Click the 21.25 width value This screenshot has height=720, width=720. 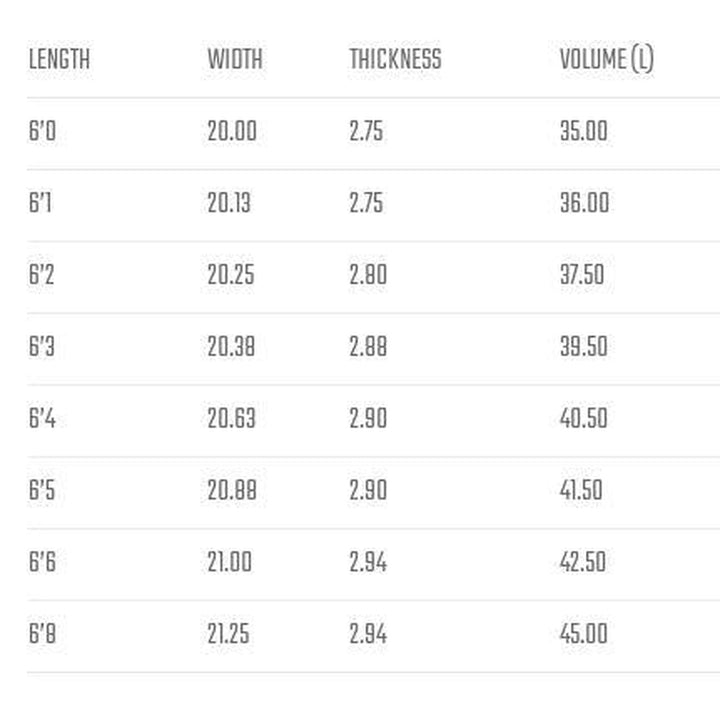[229, 634]
